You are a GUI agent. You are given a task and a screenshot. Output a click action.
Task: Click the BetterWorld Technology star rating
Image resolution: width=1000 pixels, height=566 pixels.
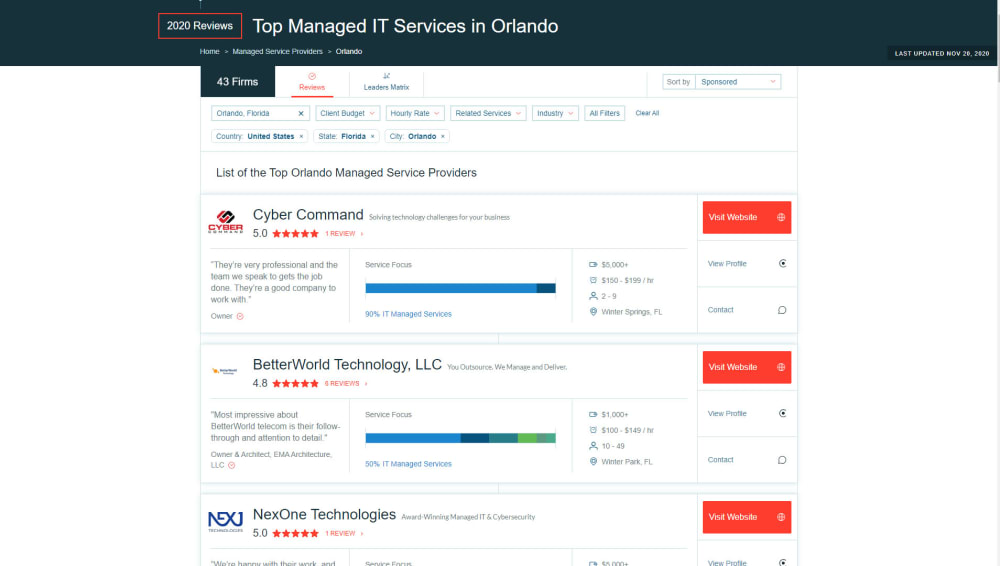tap(295, 384)
